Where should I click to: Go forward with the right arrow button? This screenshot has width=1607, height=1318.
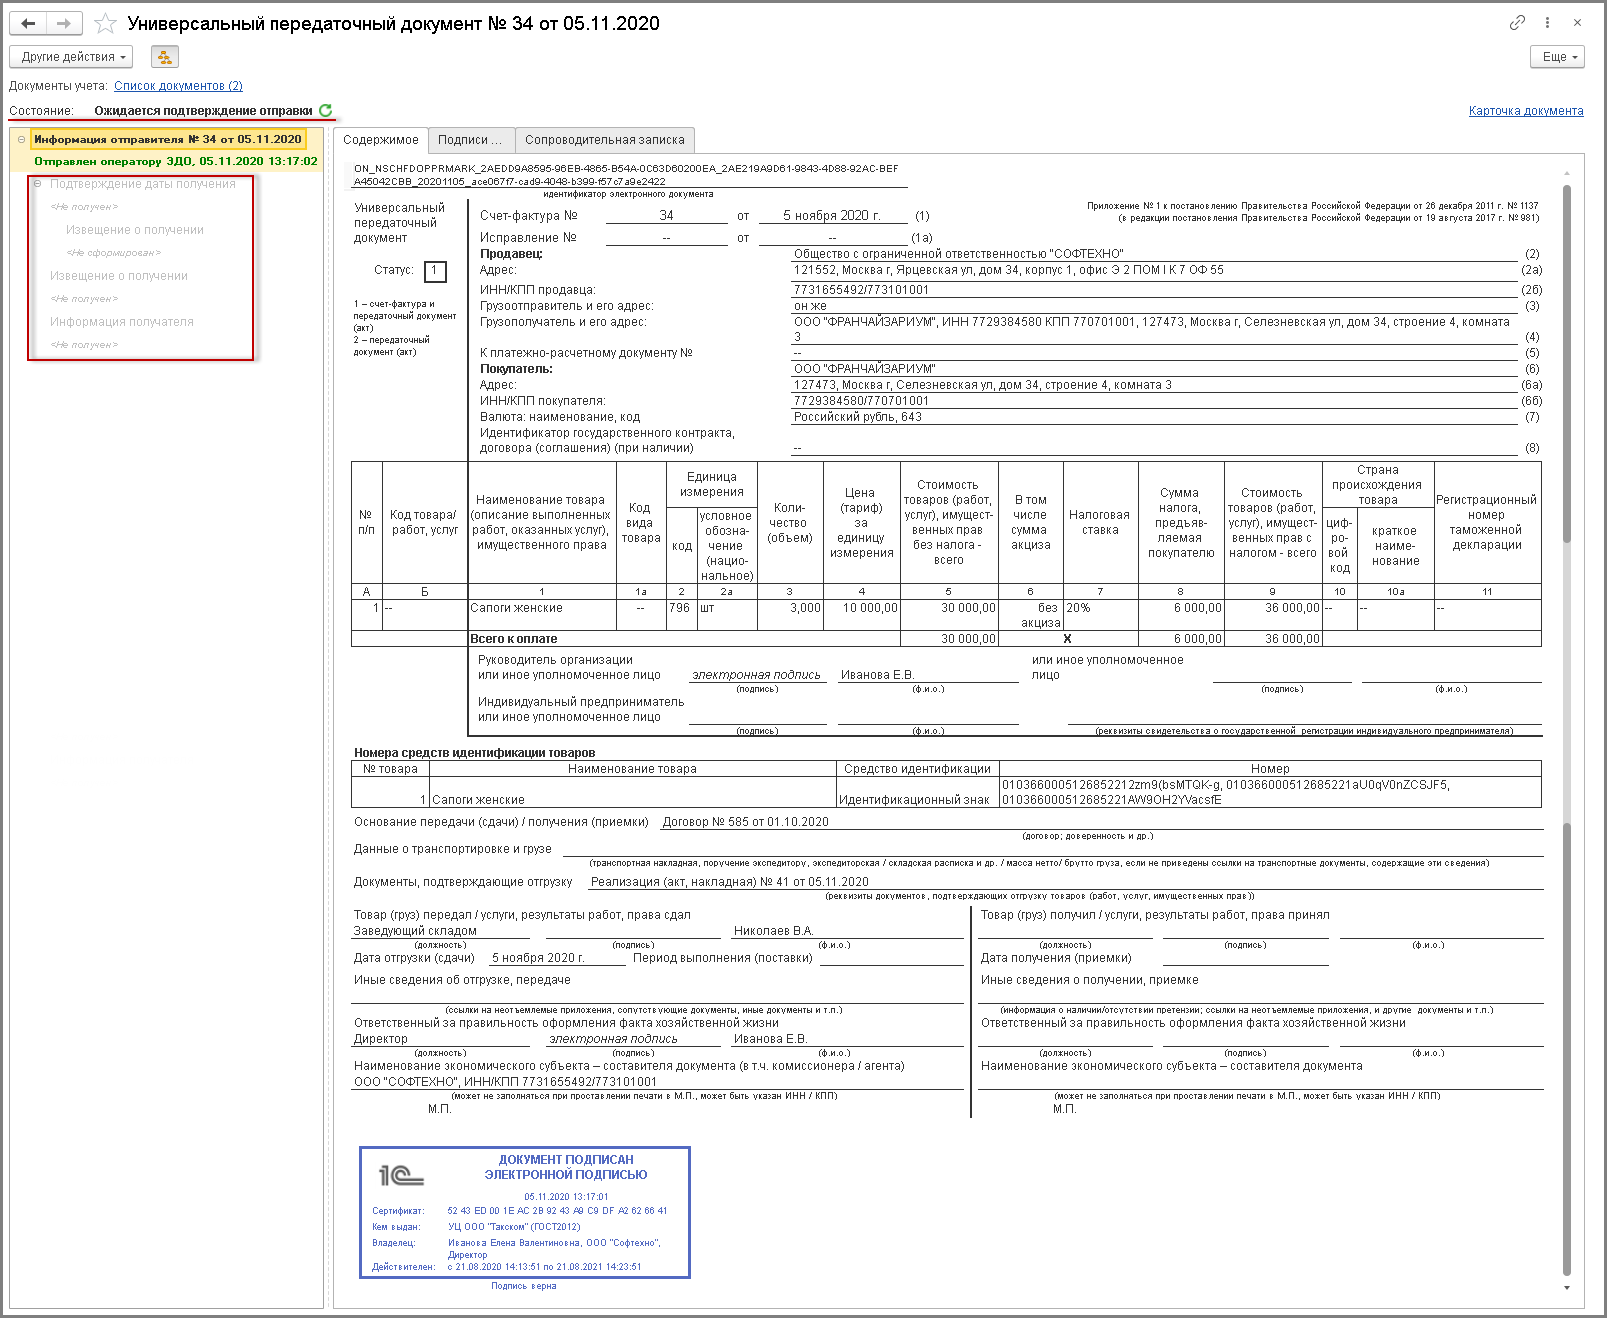coord(64,23)
